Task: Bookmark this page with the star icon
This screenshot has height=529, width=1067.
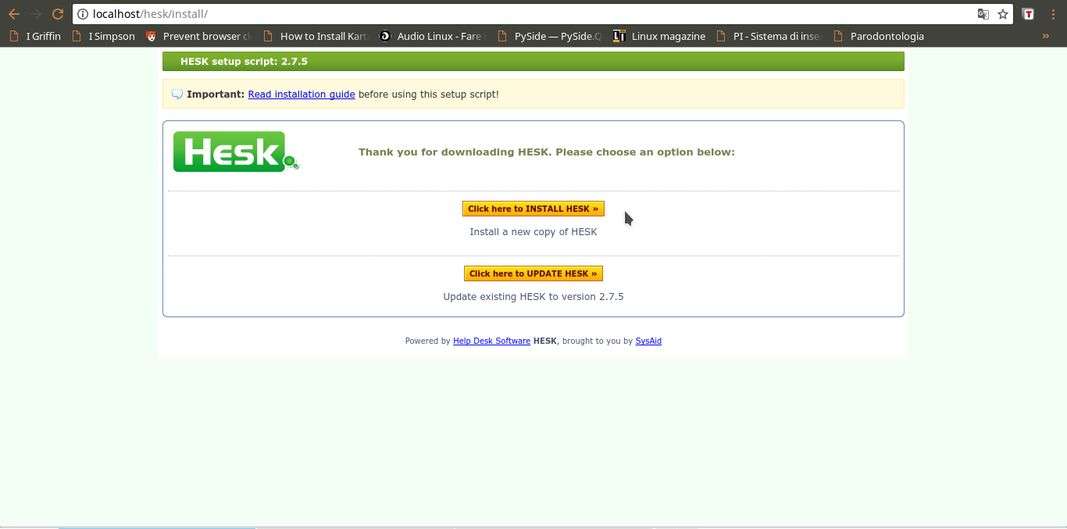Action: coord(1002,14)
